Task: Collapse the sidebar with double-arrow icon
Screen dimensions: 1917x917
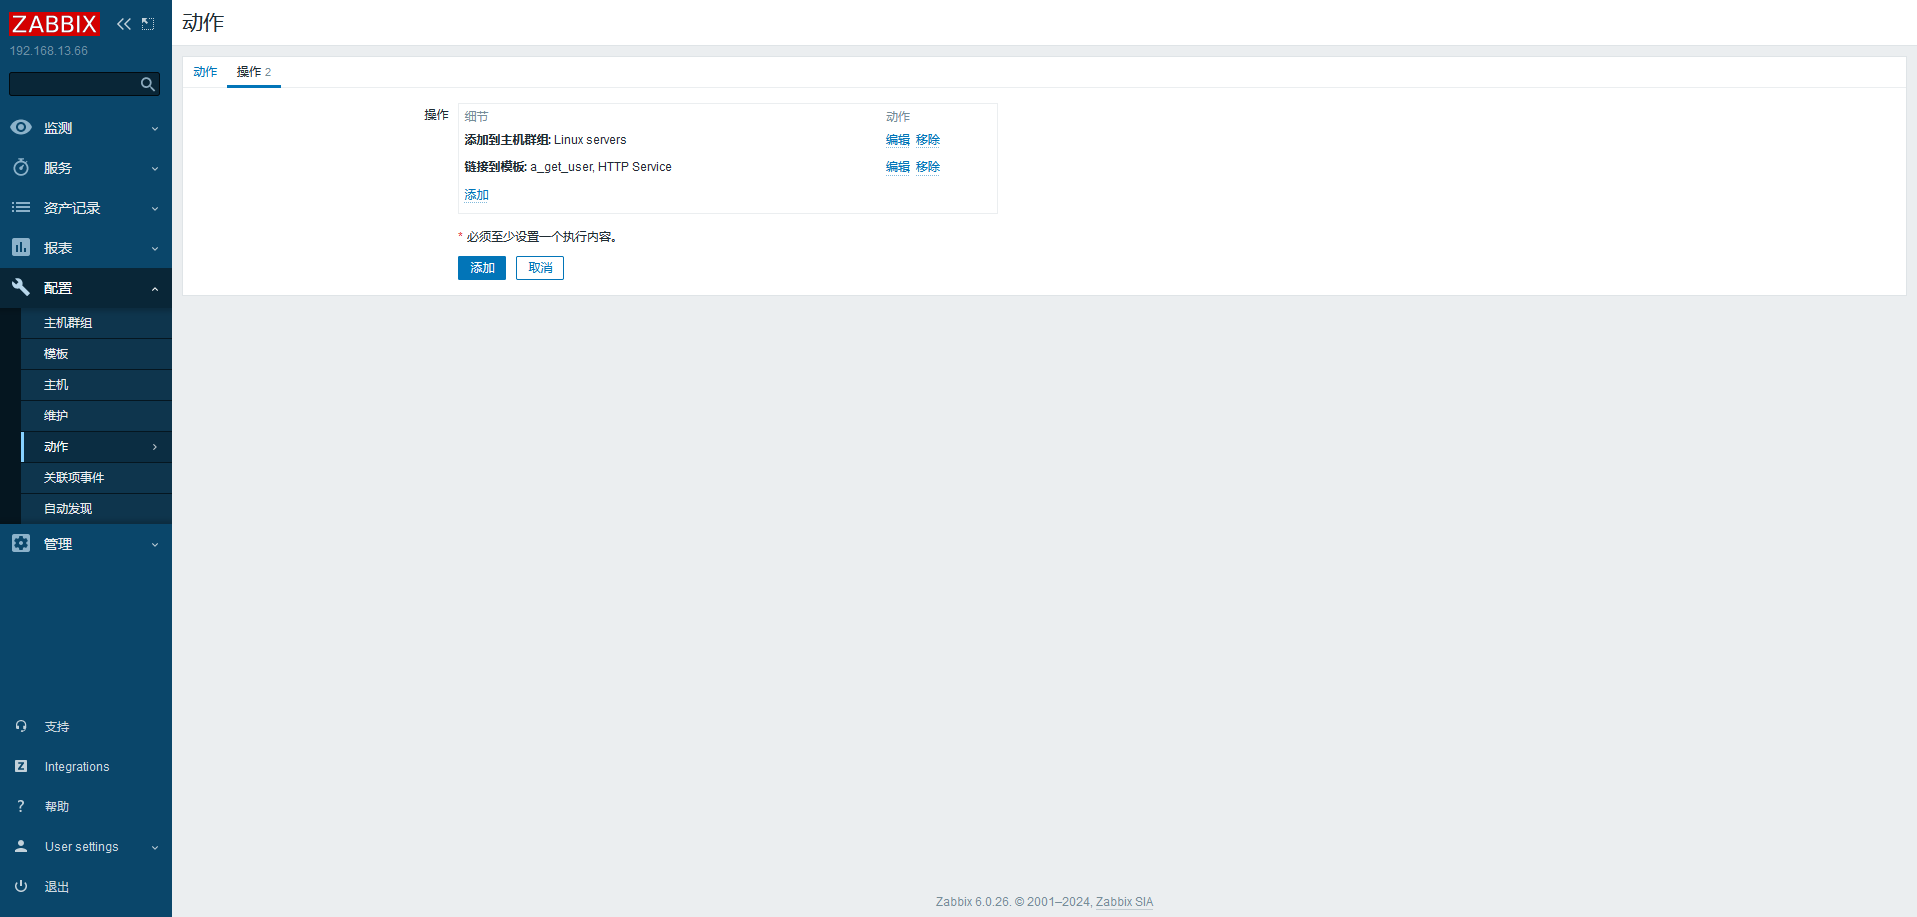Action: coord(124,24)
